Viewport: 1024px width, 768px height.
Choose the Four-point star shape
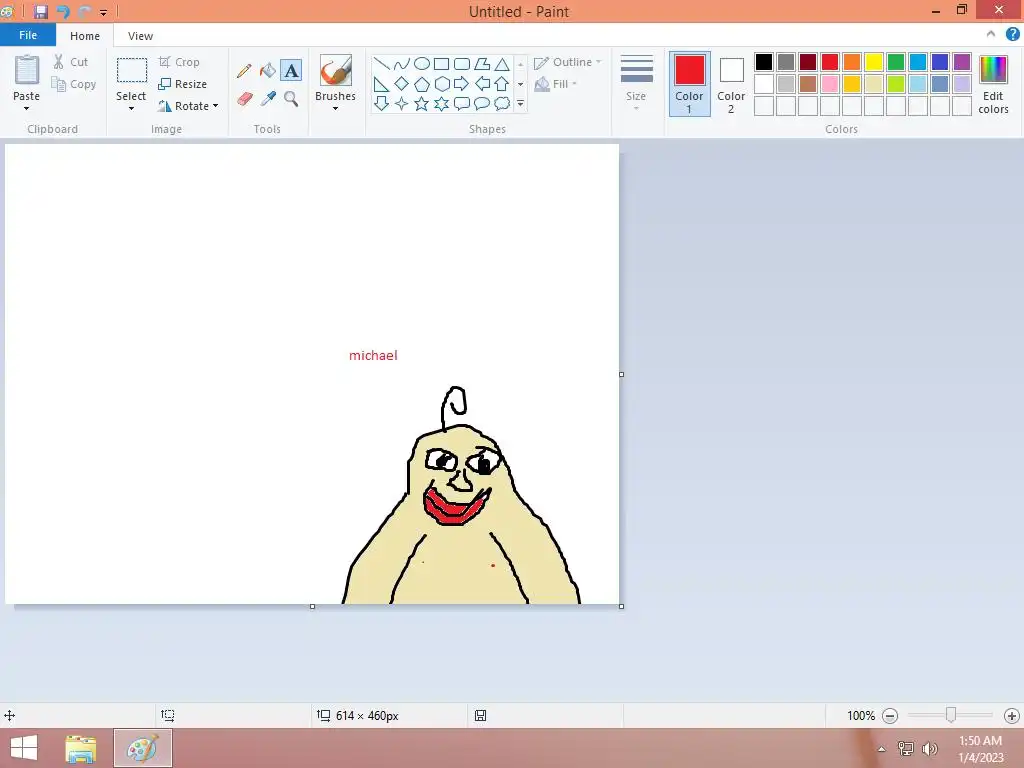[x=402, y=103]
